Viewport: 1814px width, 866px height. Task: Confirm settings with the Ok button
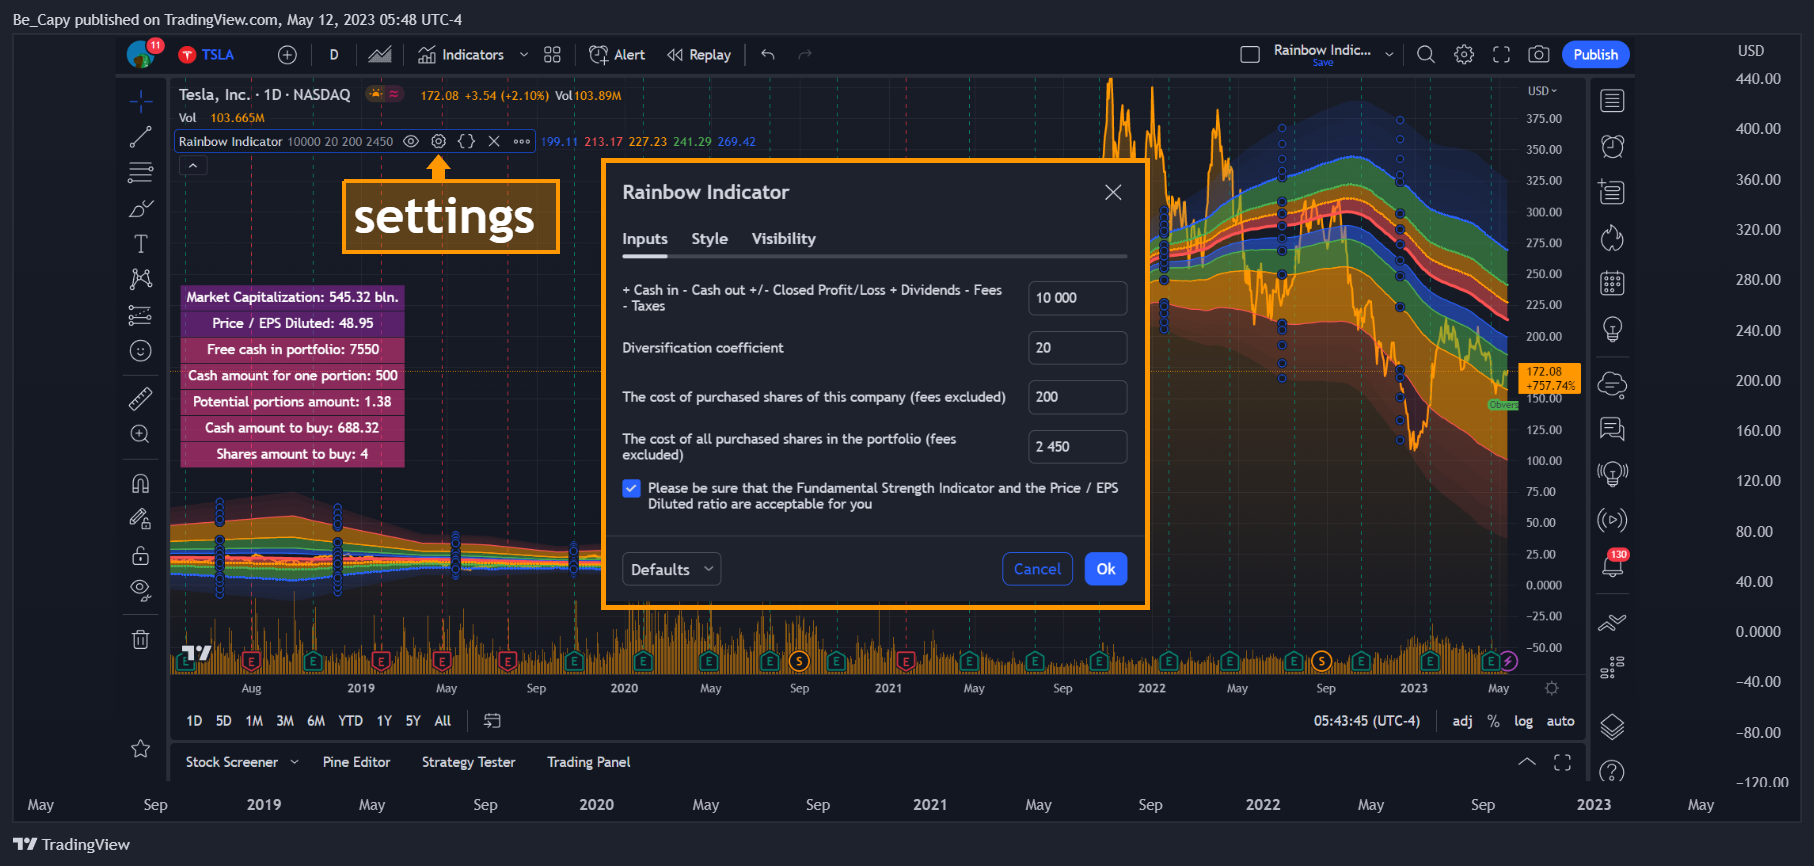[1106, 569]
